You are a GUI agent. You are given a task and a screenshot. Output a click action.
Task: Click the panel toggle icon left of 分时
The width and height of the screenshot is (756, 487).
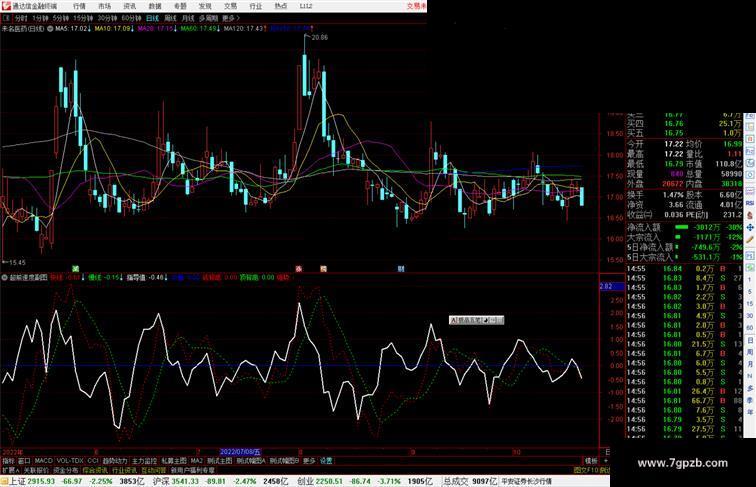pos(6,18)
